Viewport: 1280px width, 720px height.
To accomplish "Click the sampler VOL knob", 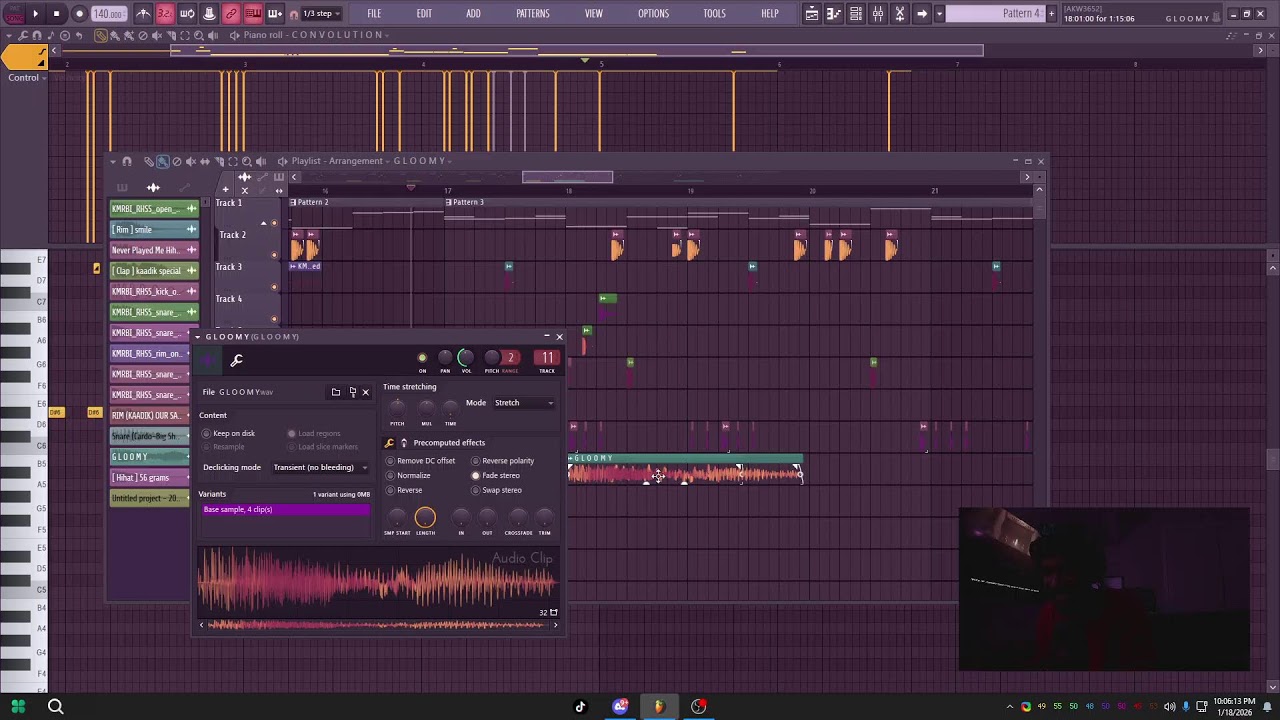I will coord(466,357).
